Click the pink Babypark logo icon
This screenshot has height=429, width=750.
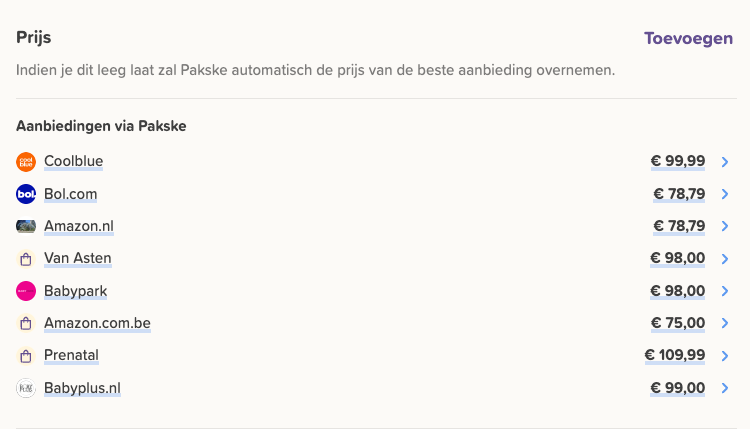tap(26, 291)
